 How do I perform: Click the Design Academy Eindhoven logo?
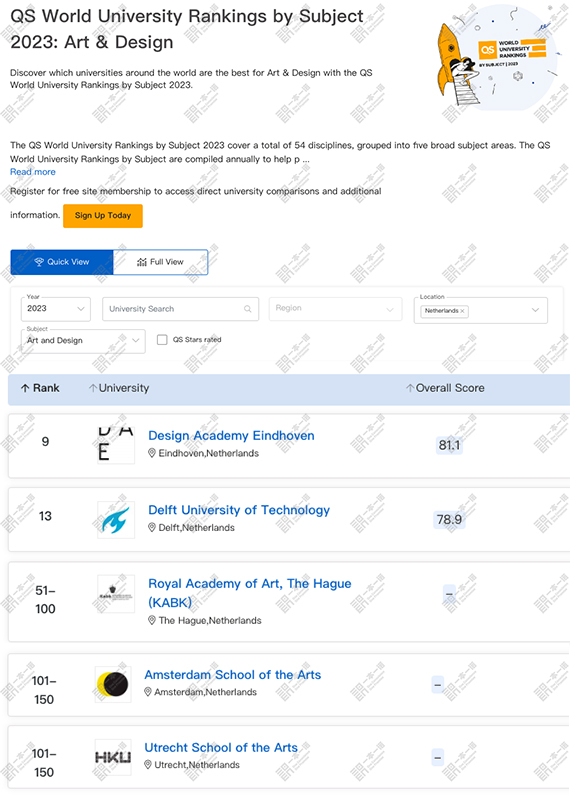116,445
